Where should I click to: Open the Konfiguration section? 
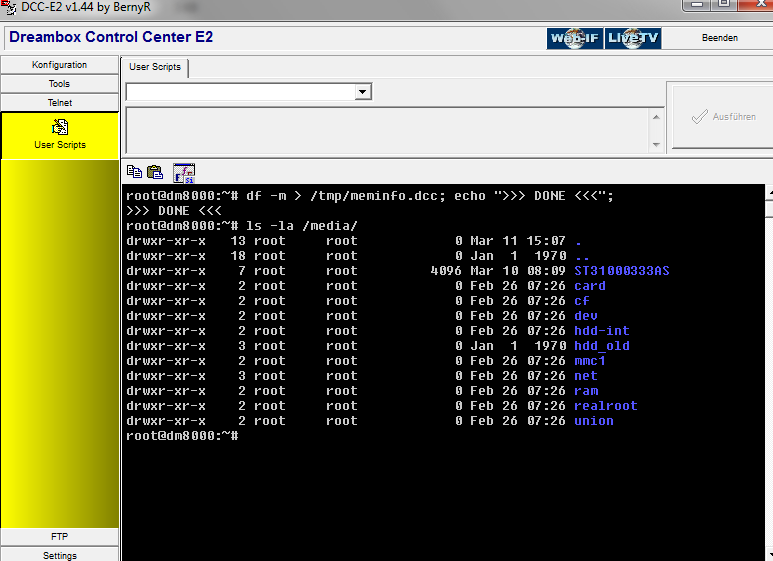point(60,65)
